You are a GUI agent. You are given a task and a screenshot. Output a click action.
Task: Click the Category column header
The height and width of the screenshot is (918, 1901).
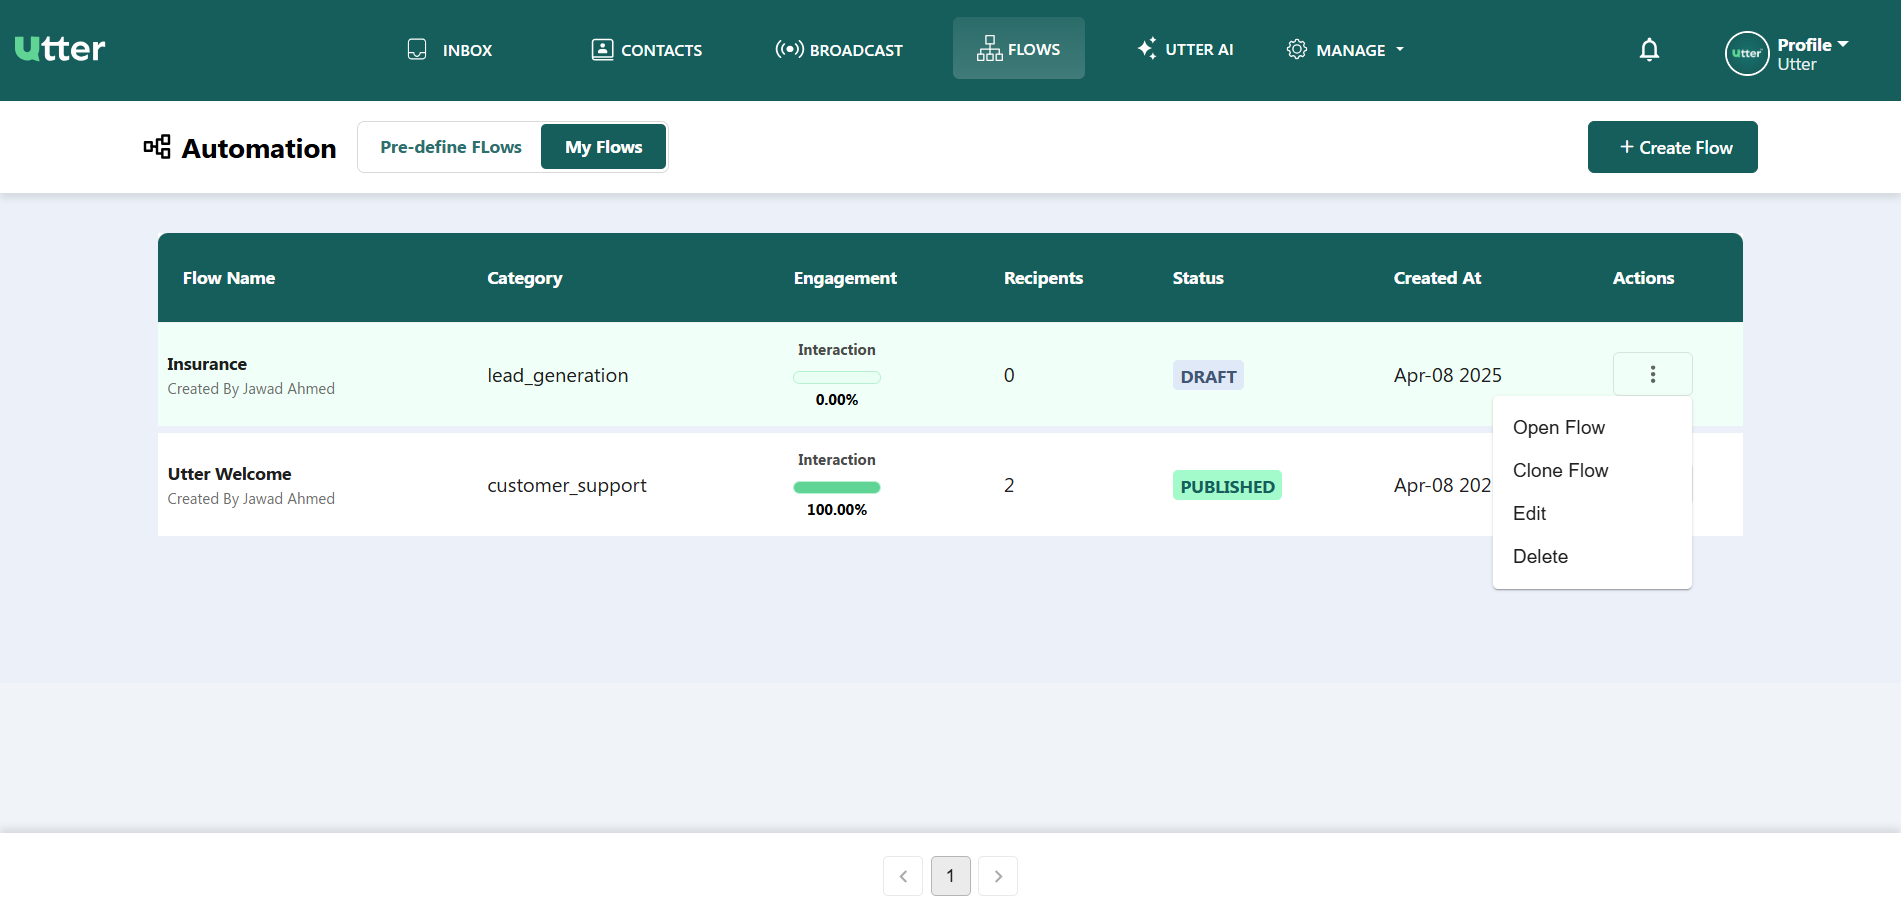(524, 278)
